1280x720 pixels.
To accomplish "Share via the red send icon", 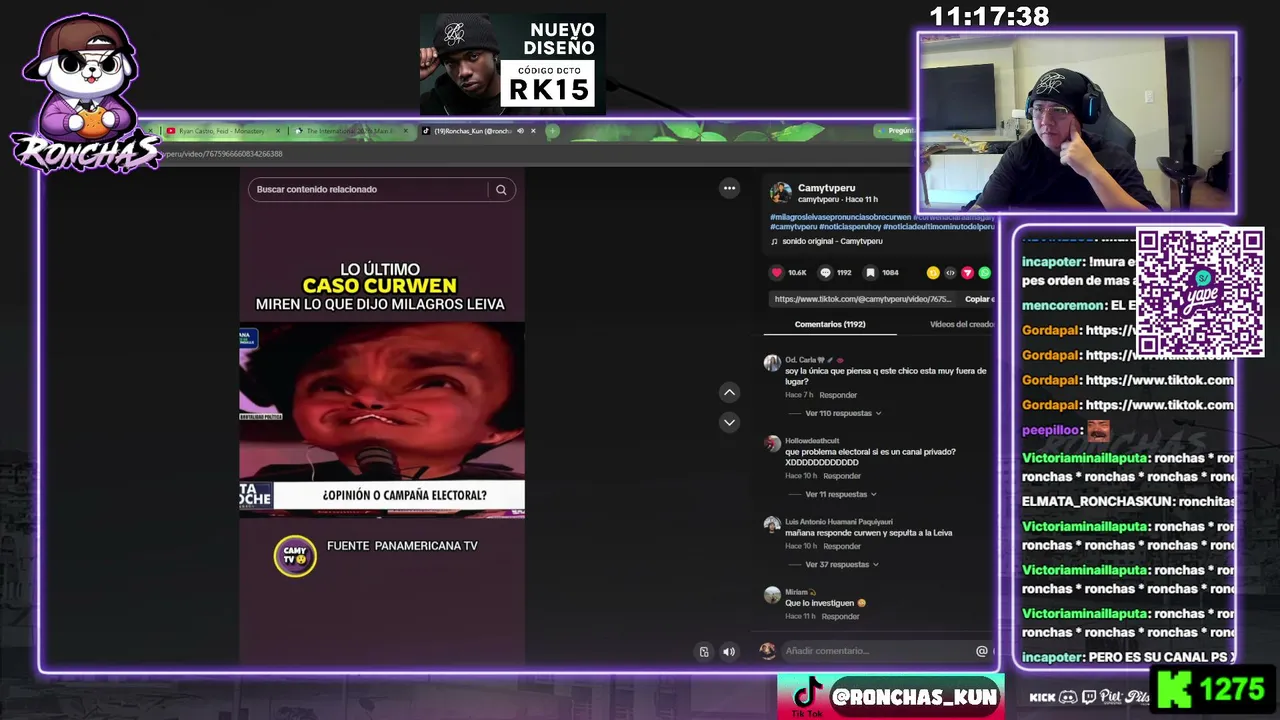I will (967, 272).
